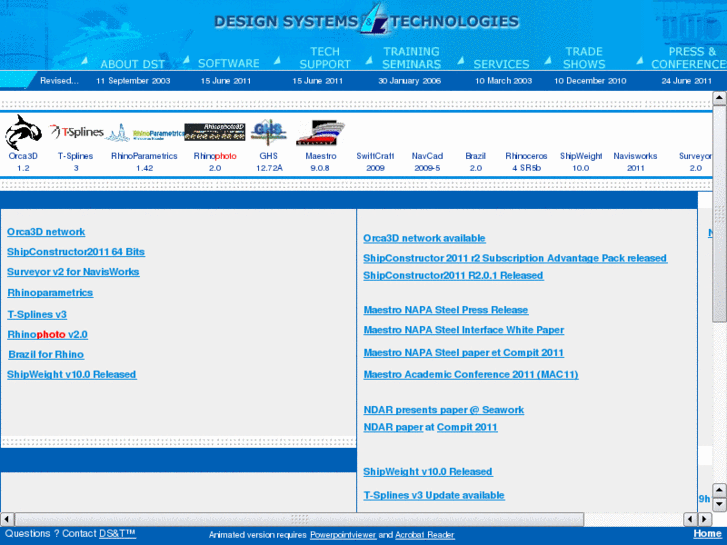
Task: Click the NDAR paper link
Action: click(393, 427)
